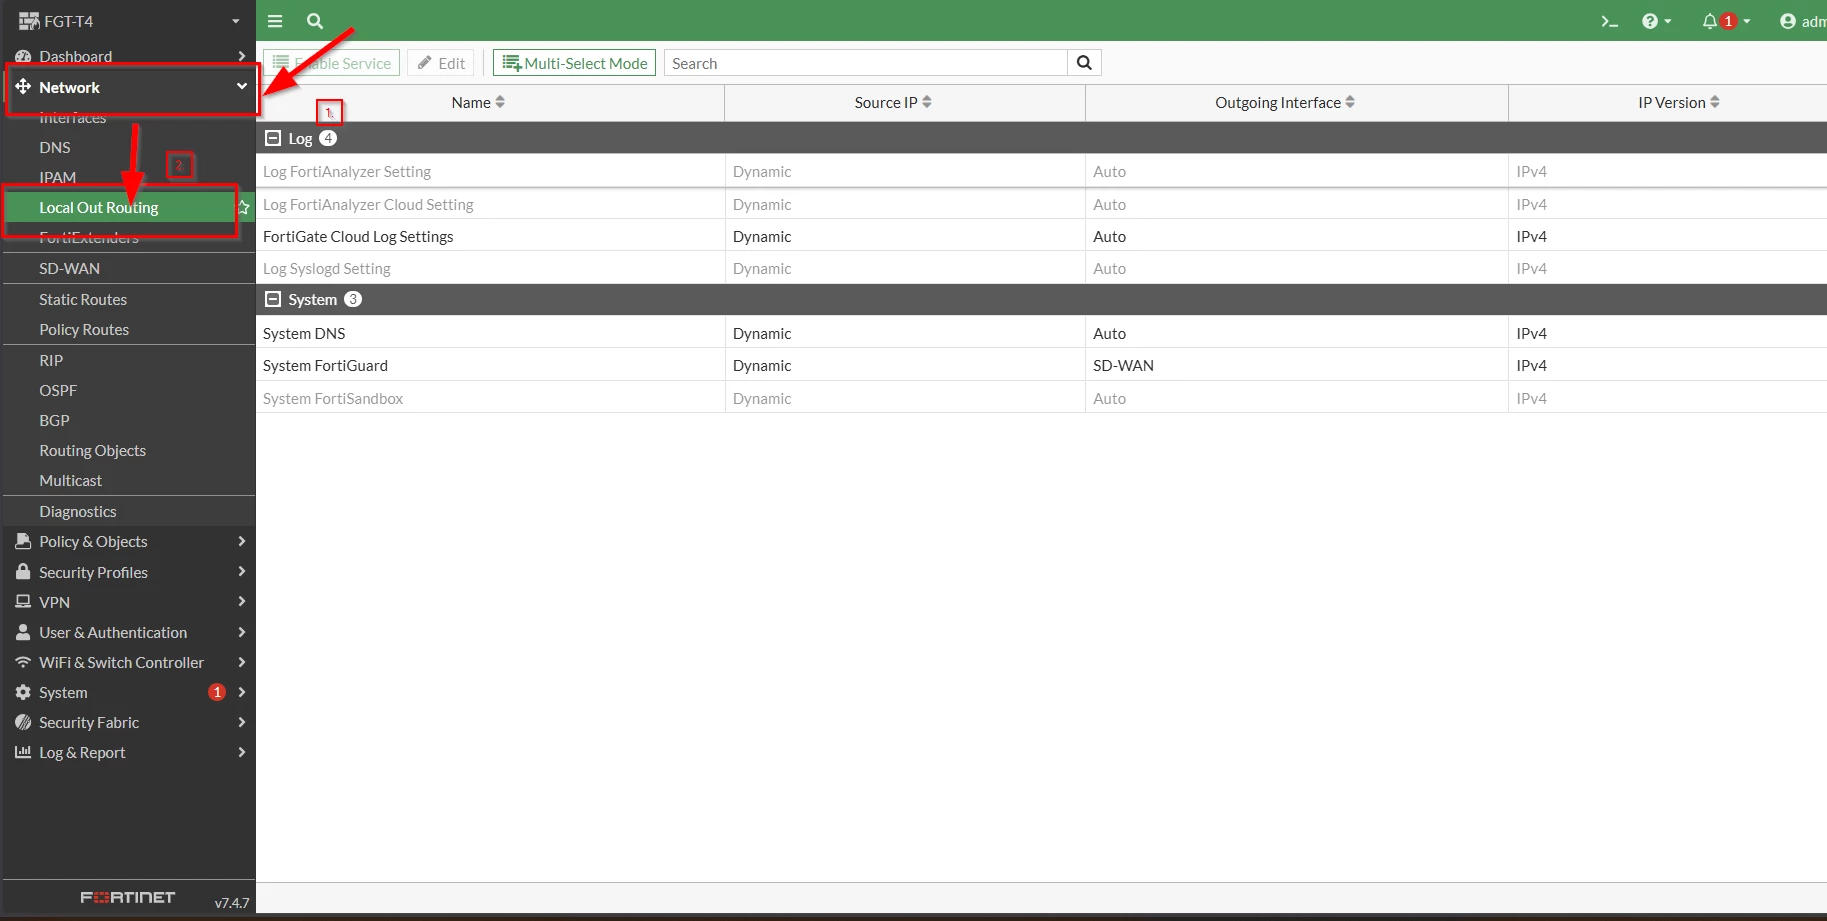The width and height of the screenshot is (1827, 921).
Task: Select FortiGate Cloud Log Settings row
Action: [x=1041, y=236]
